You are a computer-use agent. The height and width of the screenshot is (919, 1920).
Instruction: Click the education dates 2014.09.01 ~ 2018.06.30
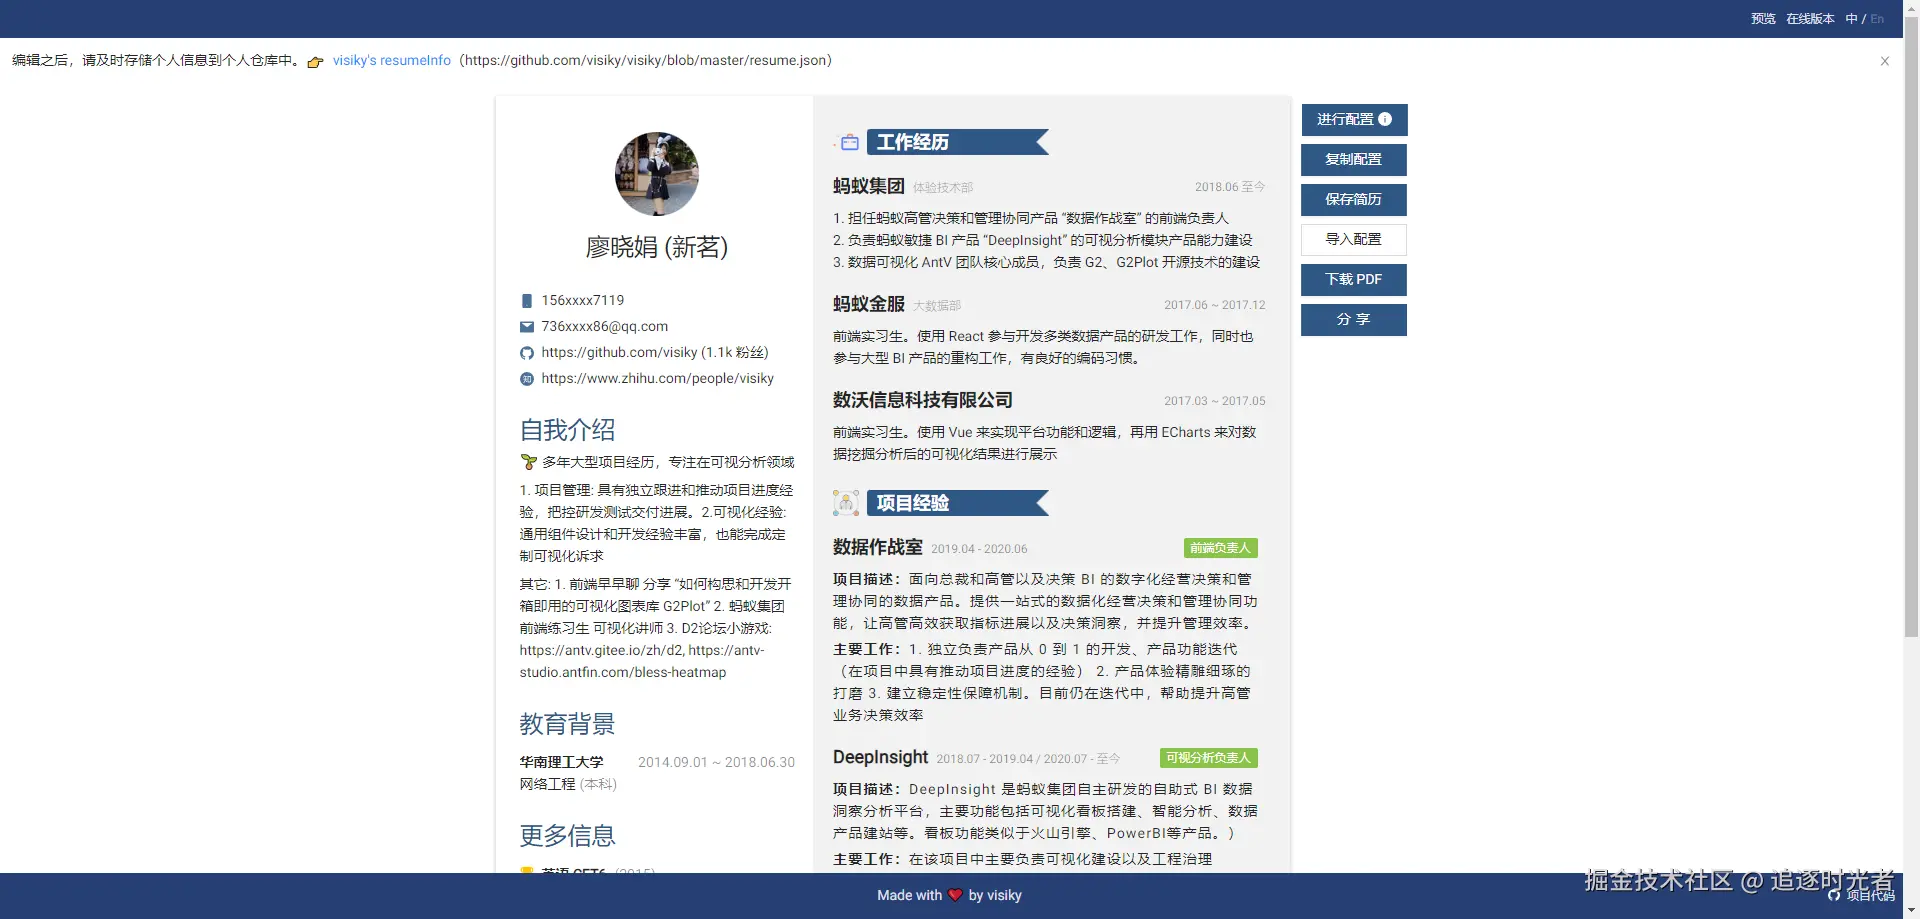(x=716, y=762)
